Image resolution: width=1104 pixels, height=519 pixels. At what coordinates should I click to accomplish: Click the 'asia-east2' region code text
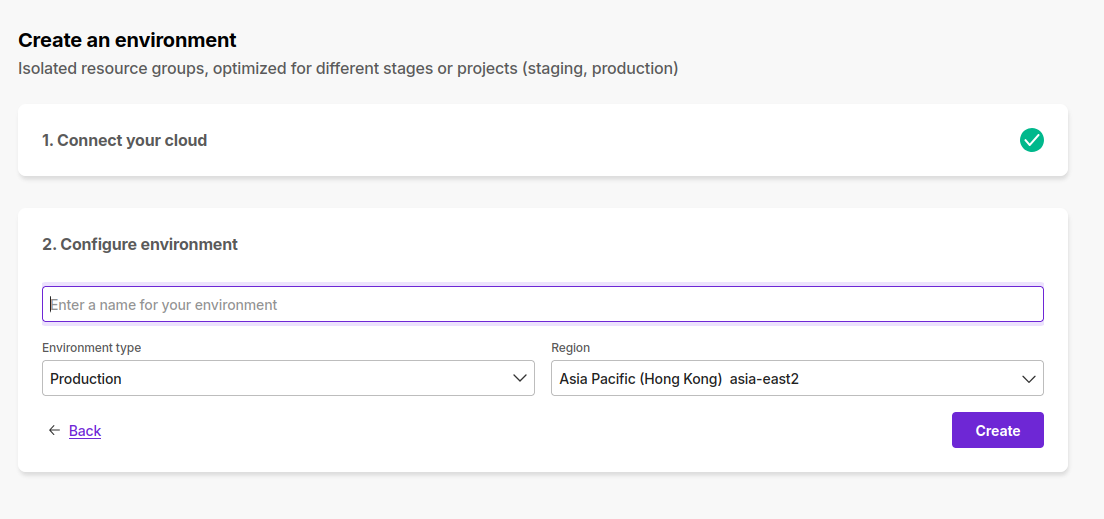(x=764, y=379)
